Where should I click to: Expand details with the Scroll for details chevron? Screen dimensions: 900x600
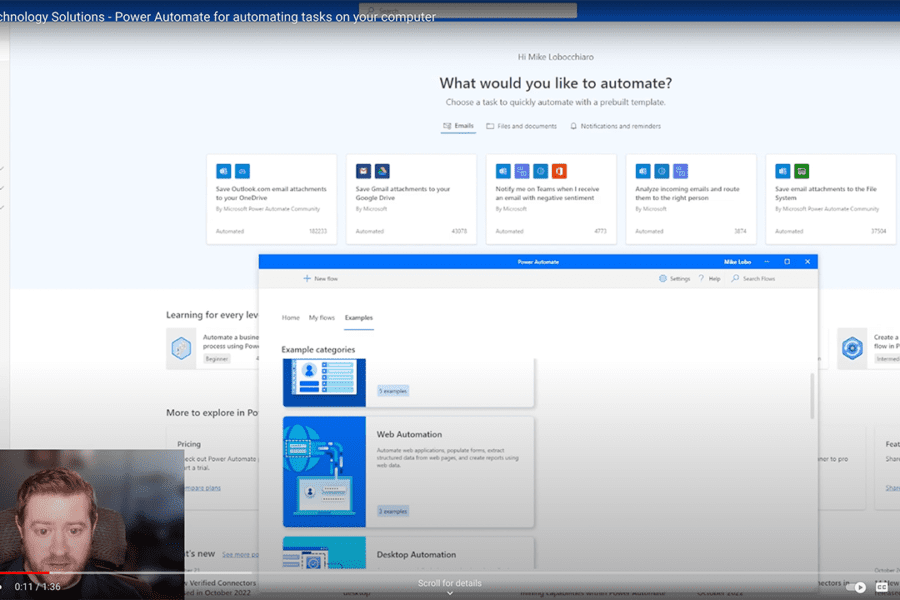[x=450, y=594]
